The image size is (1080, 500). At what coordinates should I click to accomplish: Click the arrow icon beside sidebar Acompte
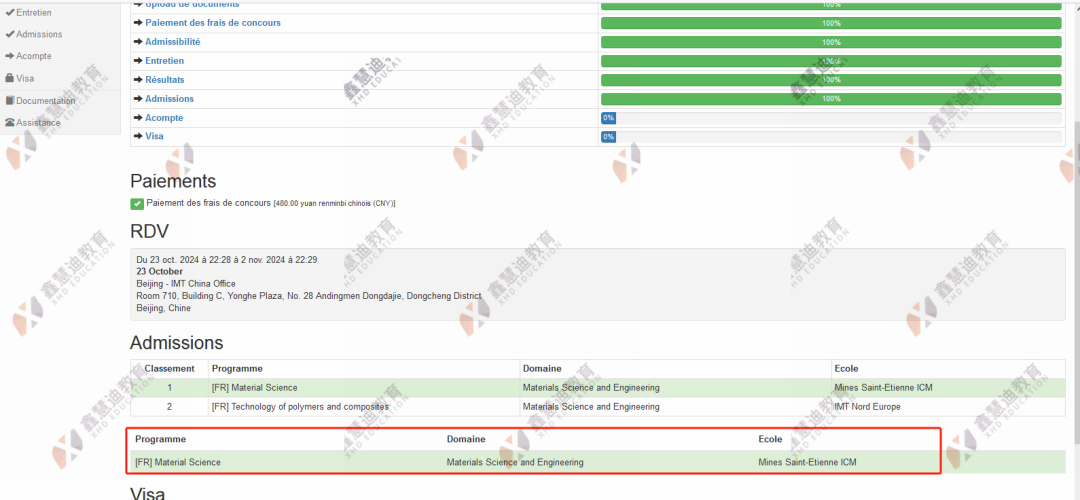(x=10, y=56)
